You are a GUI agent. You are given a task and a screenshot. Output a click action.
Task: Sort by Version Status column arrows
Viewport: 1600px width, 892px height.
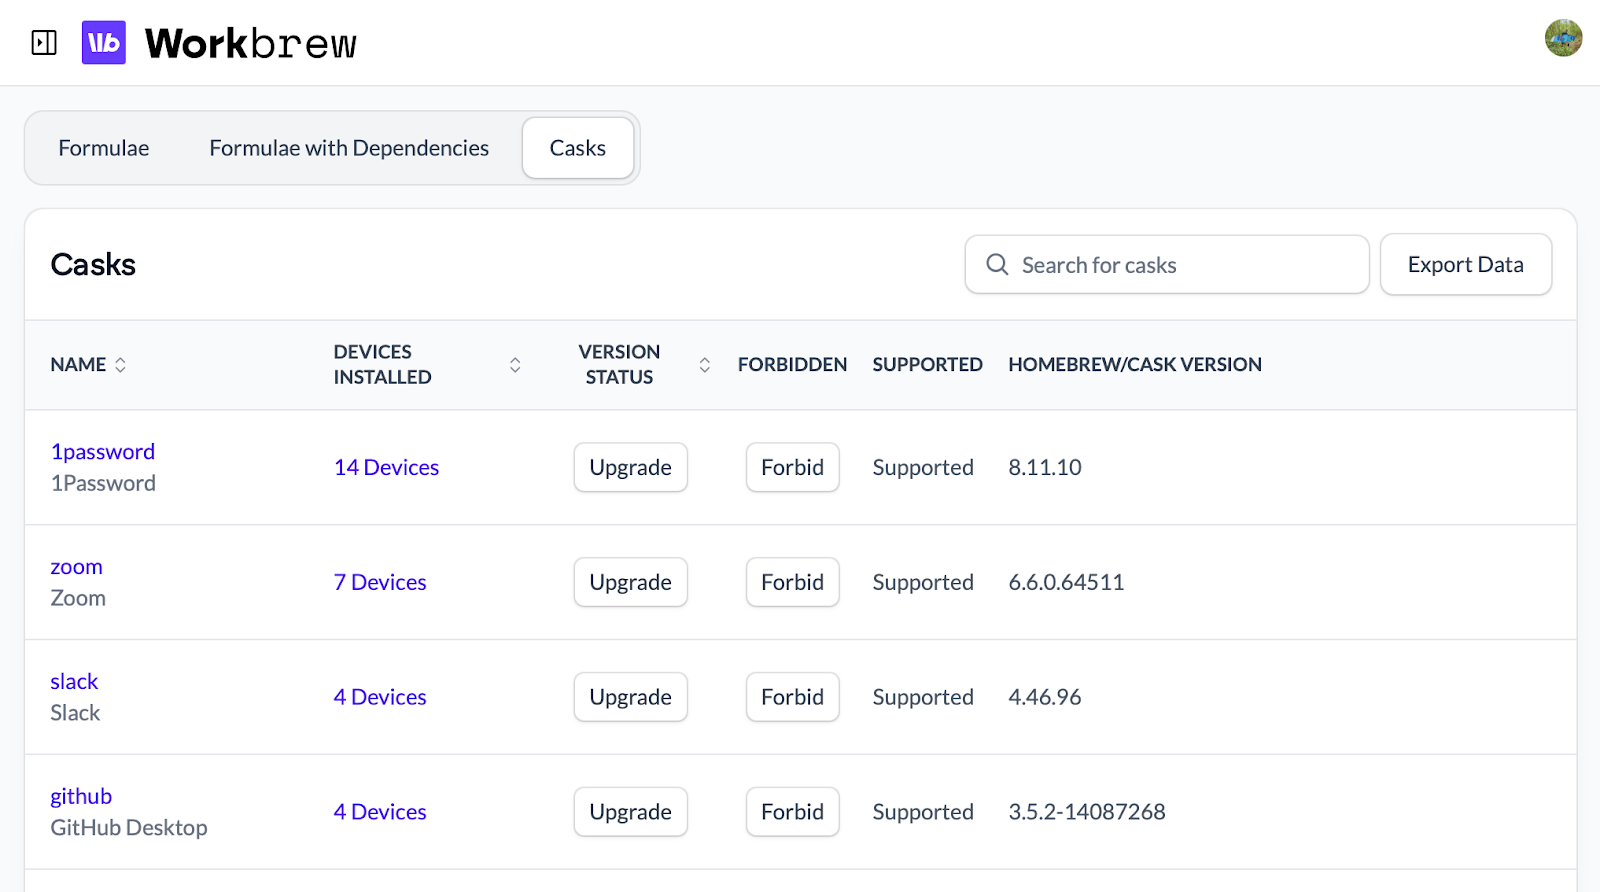(704, 365)
